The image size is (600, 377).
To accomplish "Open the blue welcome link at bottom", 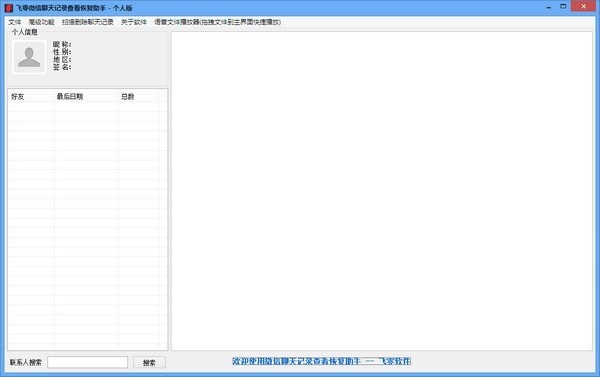I will tap(321, 361).
